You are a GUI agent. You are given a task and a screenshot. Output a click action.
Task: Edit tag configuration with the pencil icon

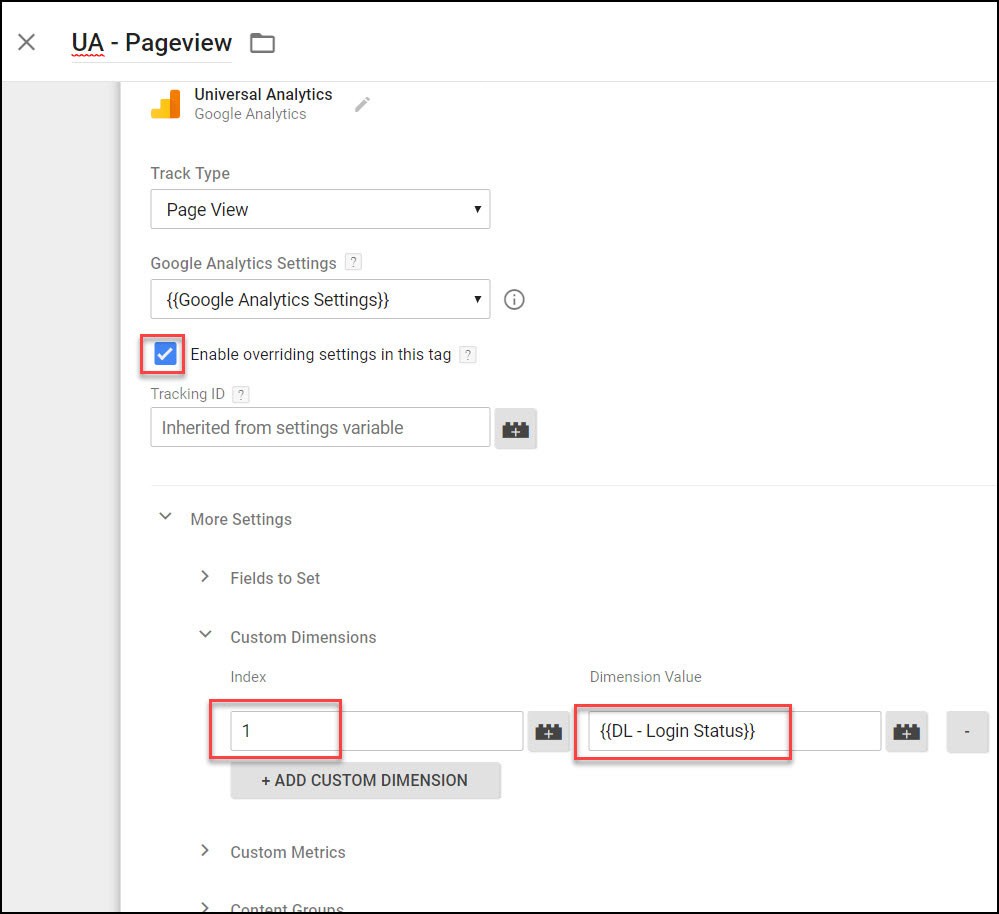363,104
